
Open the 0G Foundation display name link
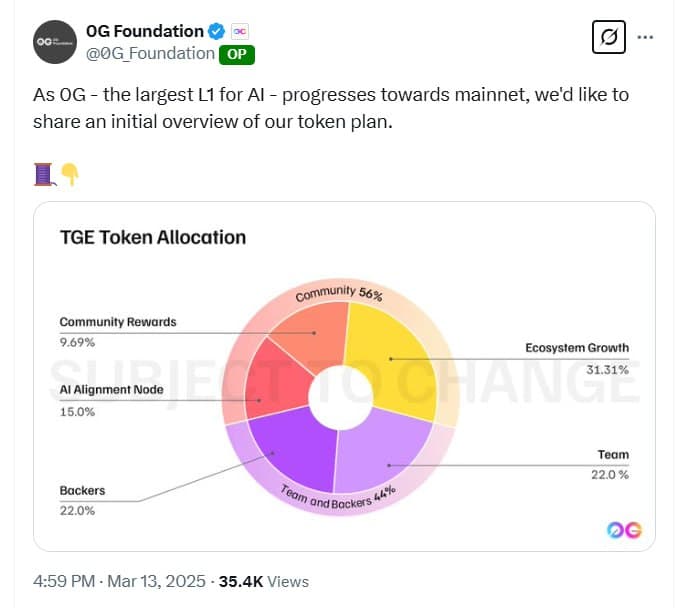[144, 32]
